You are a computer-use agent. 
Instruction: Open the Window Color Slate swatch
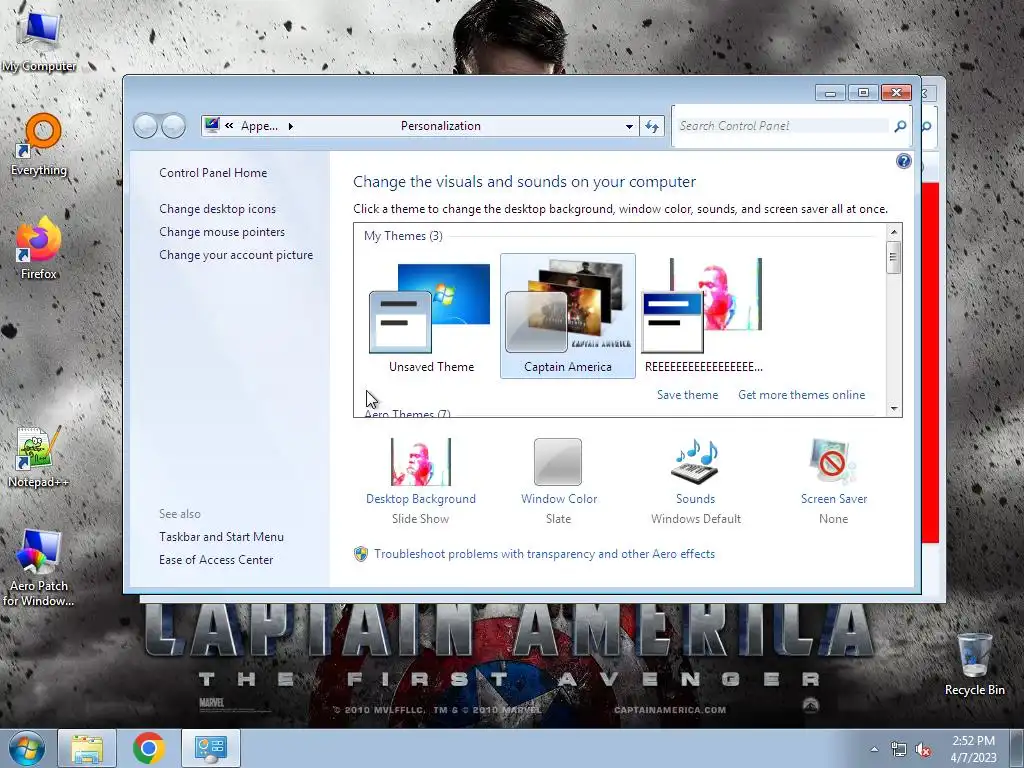click(x=558, y=462)
